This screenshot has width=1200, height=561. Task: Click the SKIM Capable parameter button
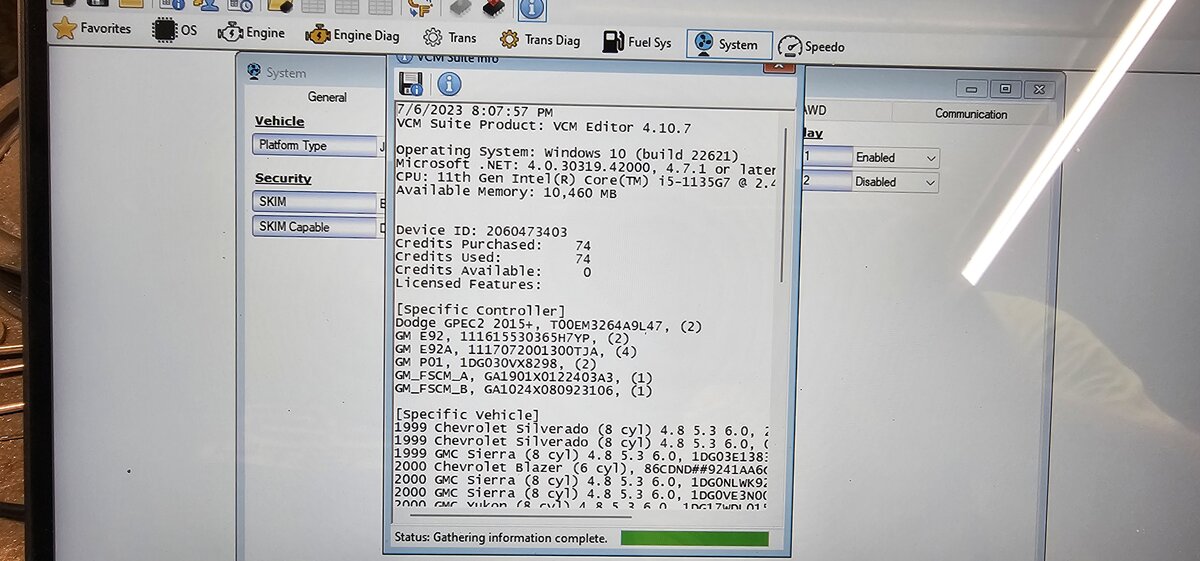tap(313, 227)
